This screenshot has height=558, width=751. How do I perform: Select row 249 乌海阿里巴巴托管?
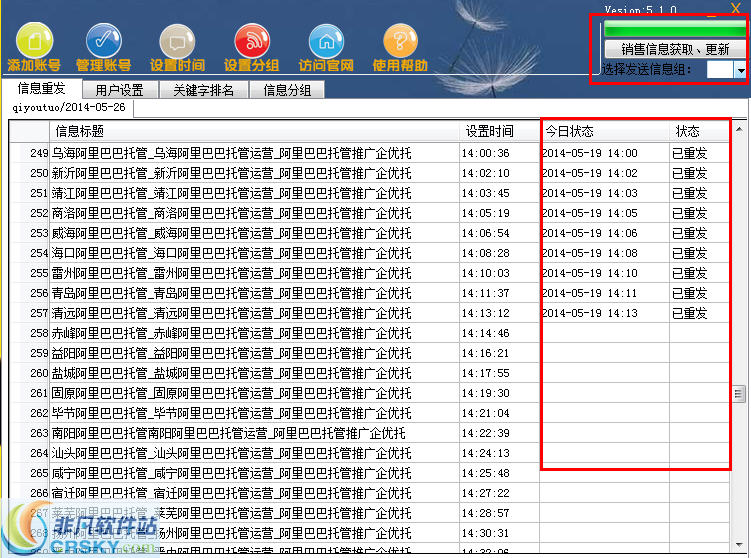click(369, 153)
